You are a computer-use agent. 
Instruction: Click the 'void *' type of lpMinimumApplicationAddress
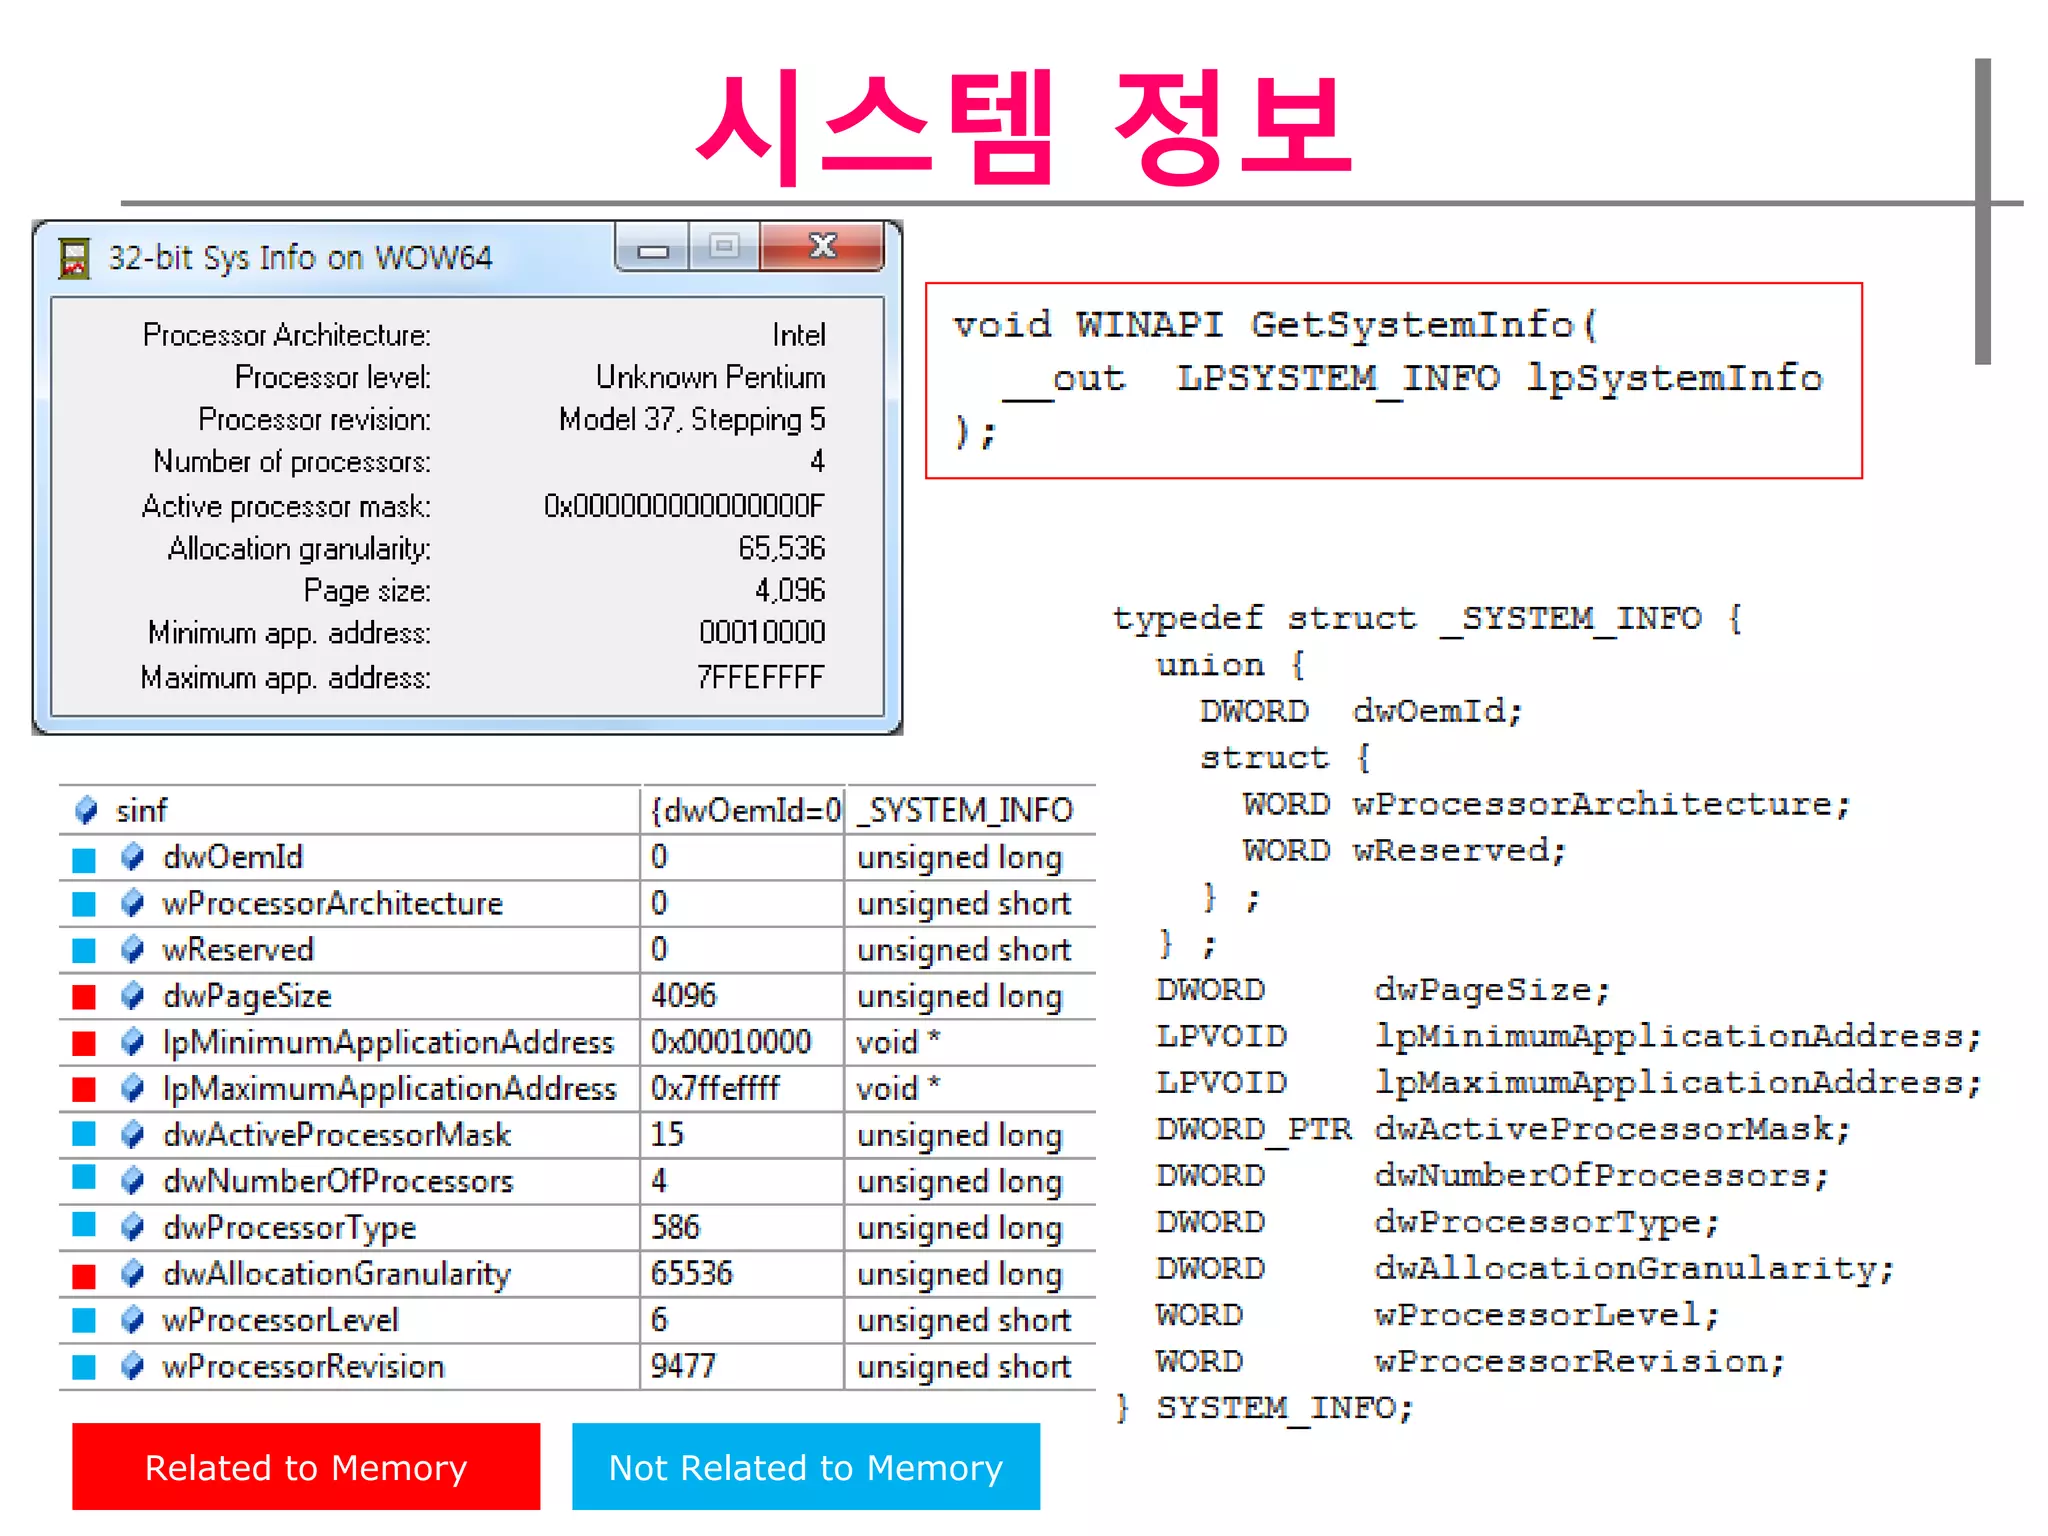click(898, 1042)
